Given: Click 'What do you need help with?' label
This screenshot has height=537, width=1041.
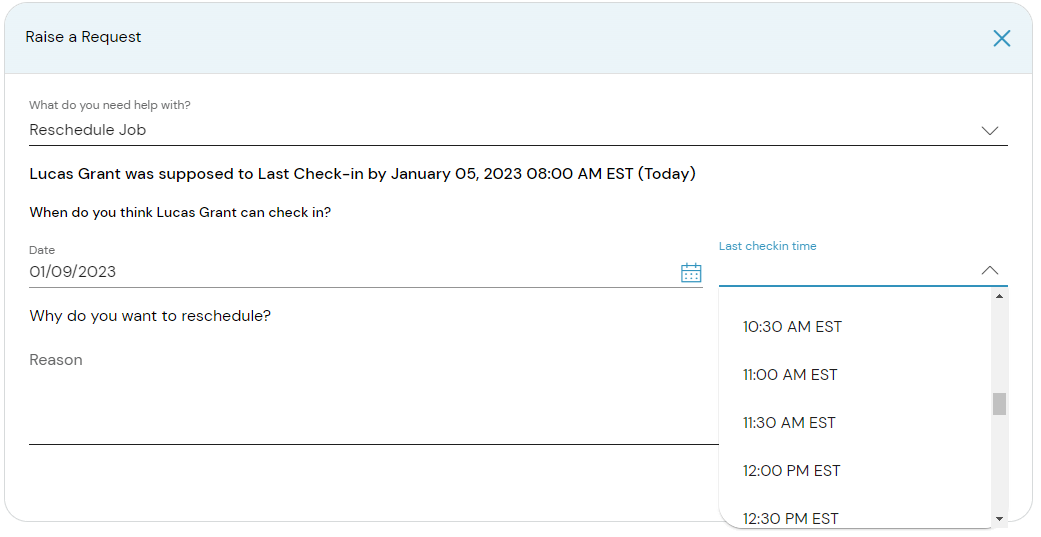Looking at the screenshot, I should pos(110,105).
